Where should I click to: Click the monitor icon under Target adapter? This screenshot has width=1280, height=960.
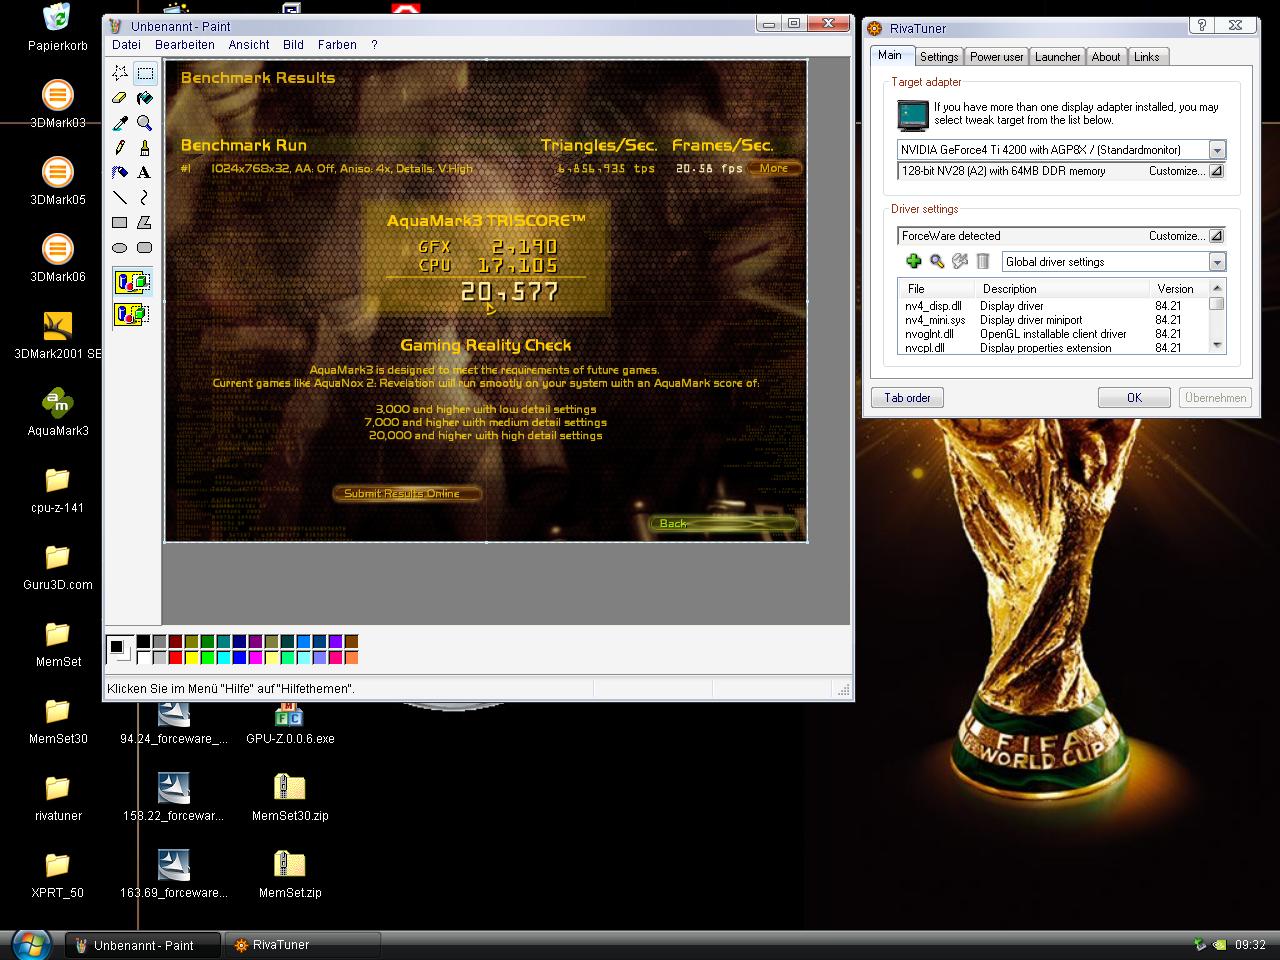(912, 115)
